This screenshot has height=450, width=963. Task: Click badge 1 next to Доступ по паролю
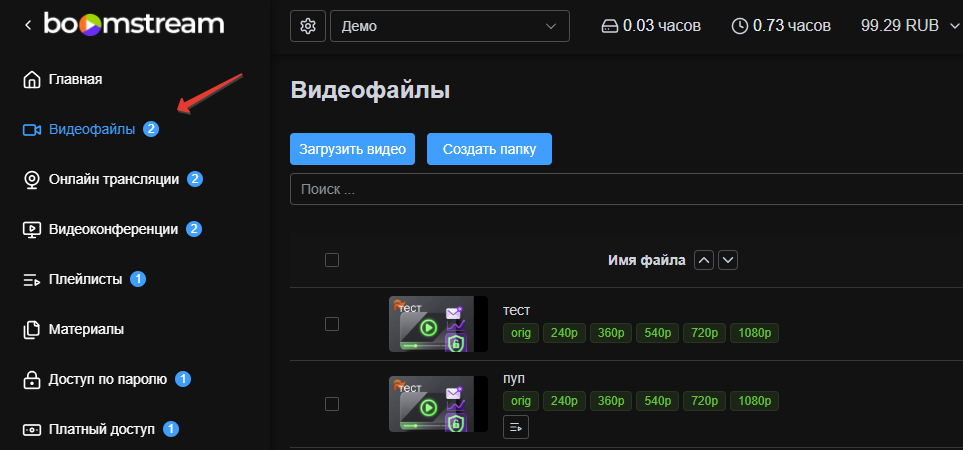tap(182, 379)
